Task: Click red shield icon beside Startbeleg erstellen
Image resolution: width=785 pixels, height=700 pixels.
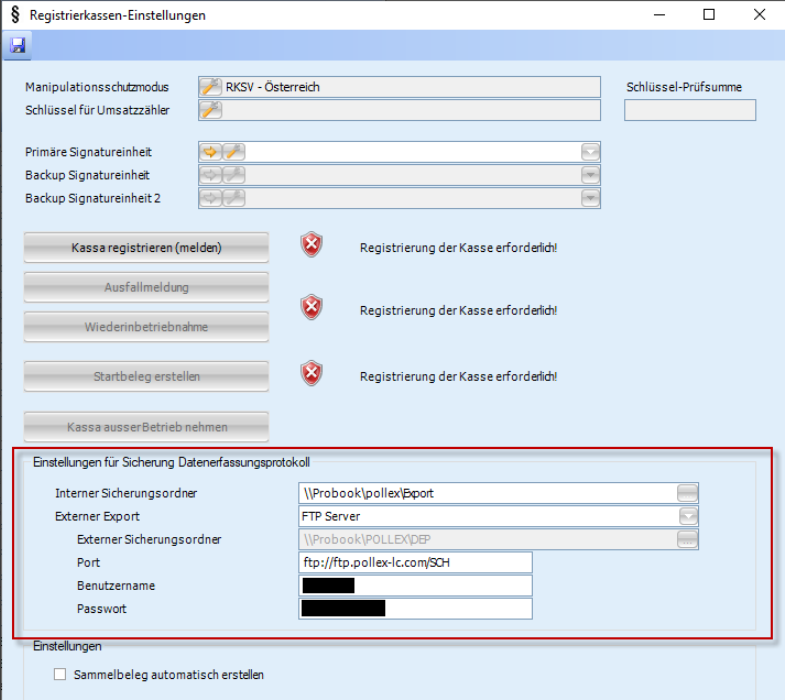Action: click(x=312, y=375)
